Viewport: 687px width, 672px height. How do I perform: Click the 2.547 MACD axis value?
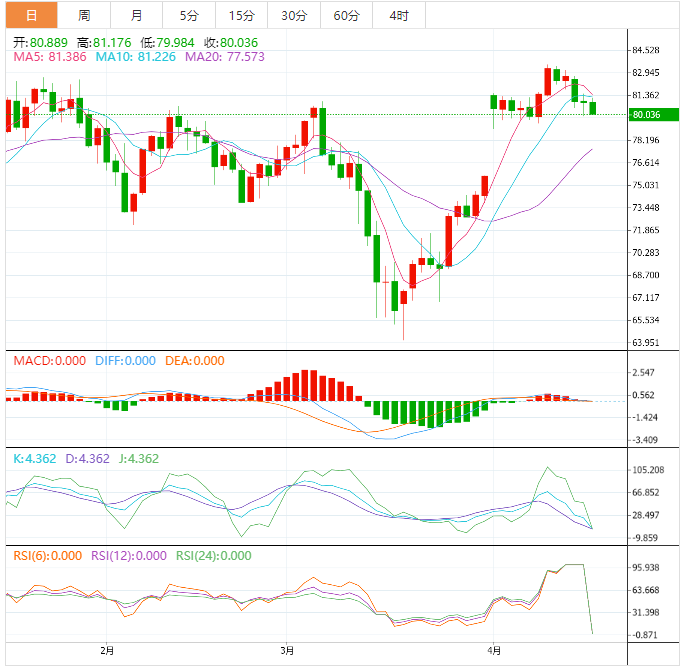point(644,373)
